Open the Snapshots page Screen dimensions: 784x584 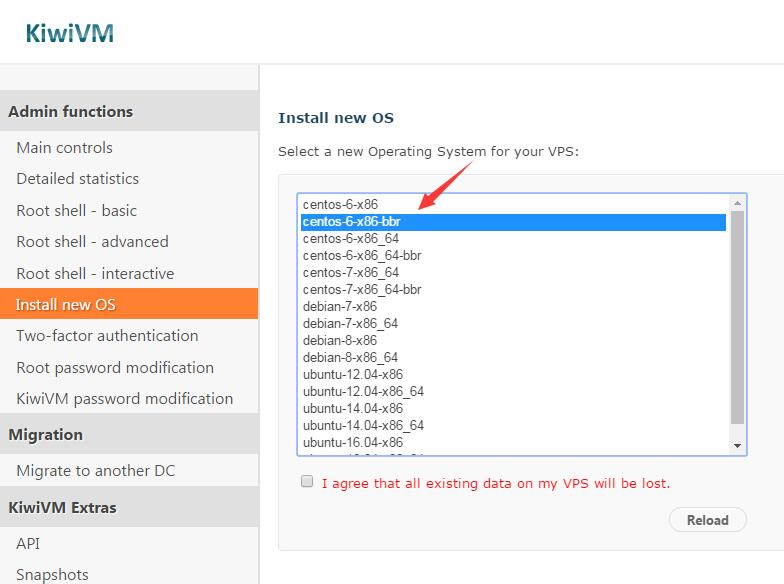point(52,574)
